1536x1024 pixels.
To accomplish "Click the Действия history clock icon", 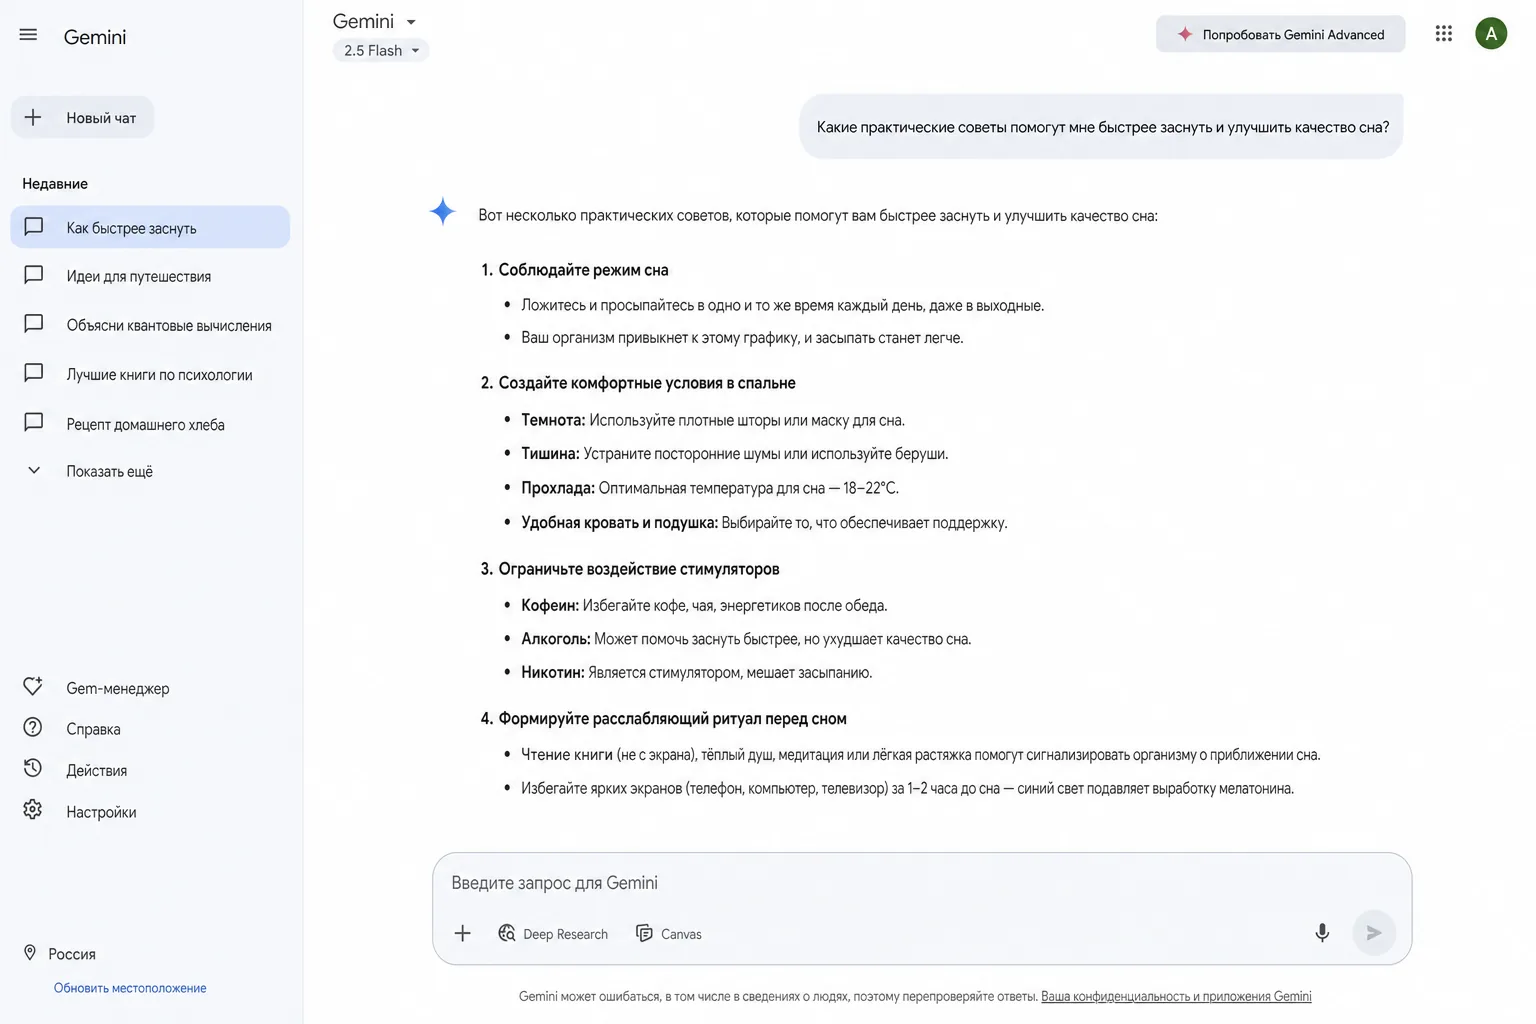I will 33,768.
